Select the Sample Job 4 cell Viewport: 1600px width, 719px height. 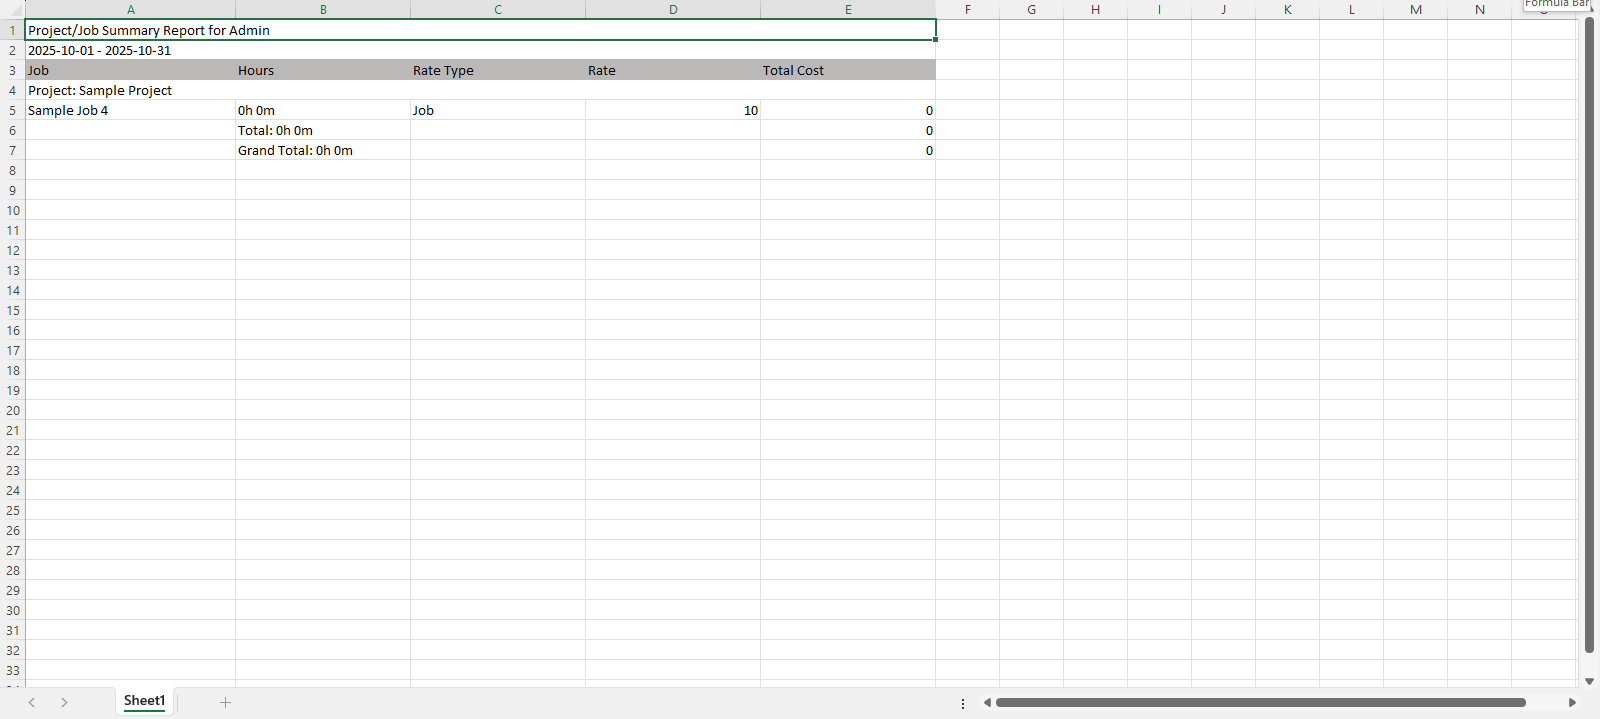(130, 110)
